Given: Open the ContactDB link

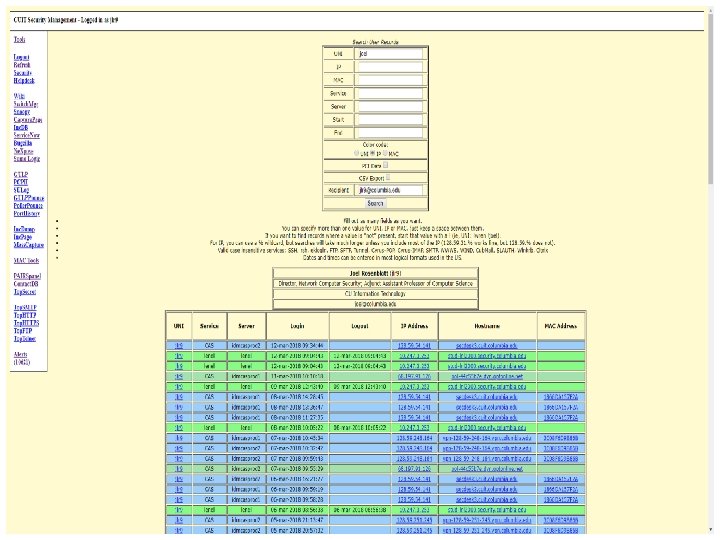Looking at the screenshot, I should 26,284.
